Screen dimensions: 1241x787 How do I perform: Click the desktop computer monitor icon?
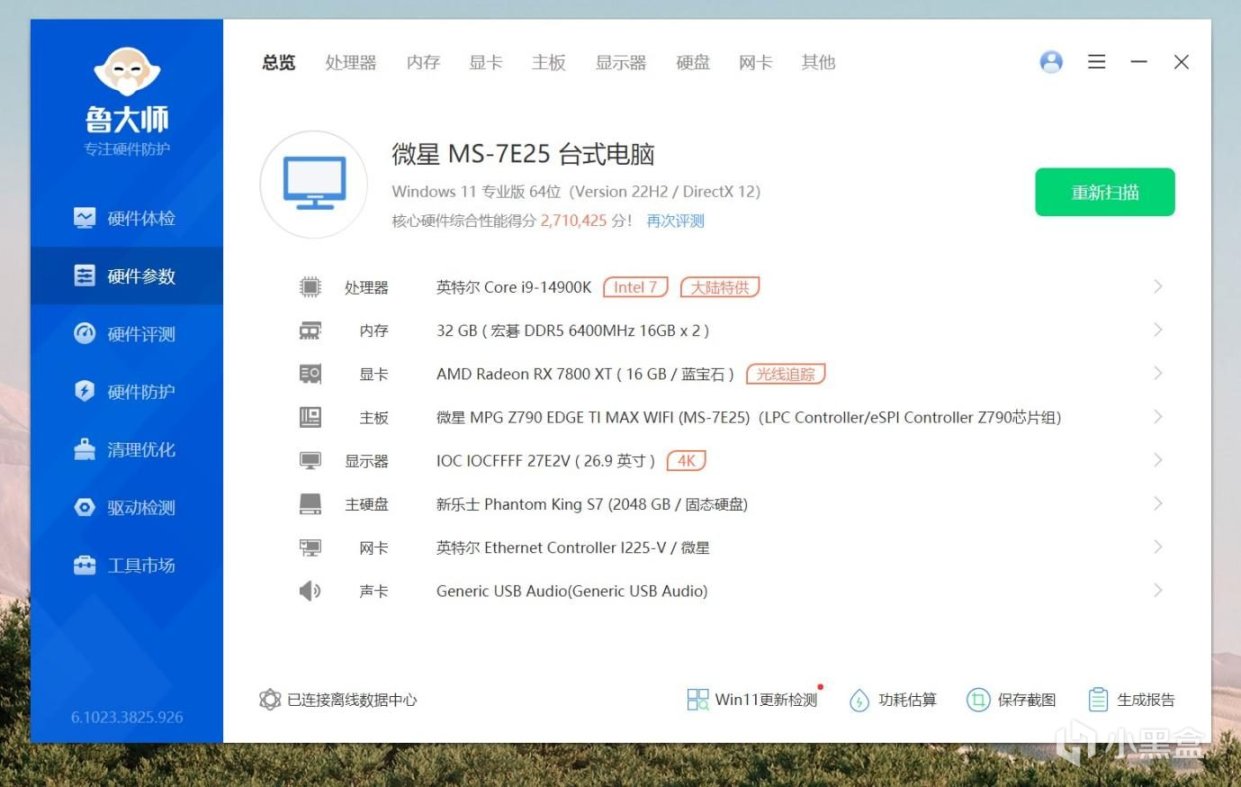pyautogui.click(x=314, y=184)
